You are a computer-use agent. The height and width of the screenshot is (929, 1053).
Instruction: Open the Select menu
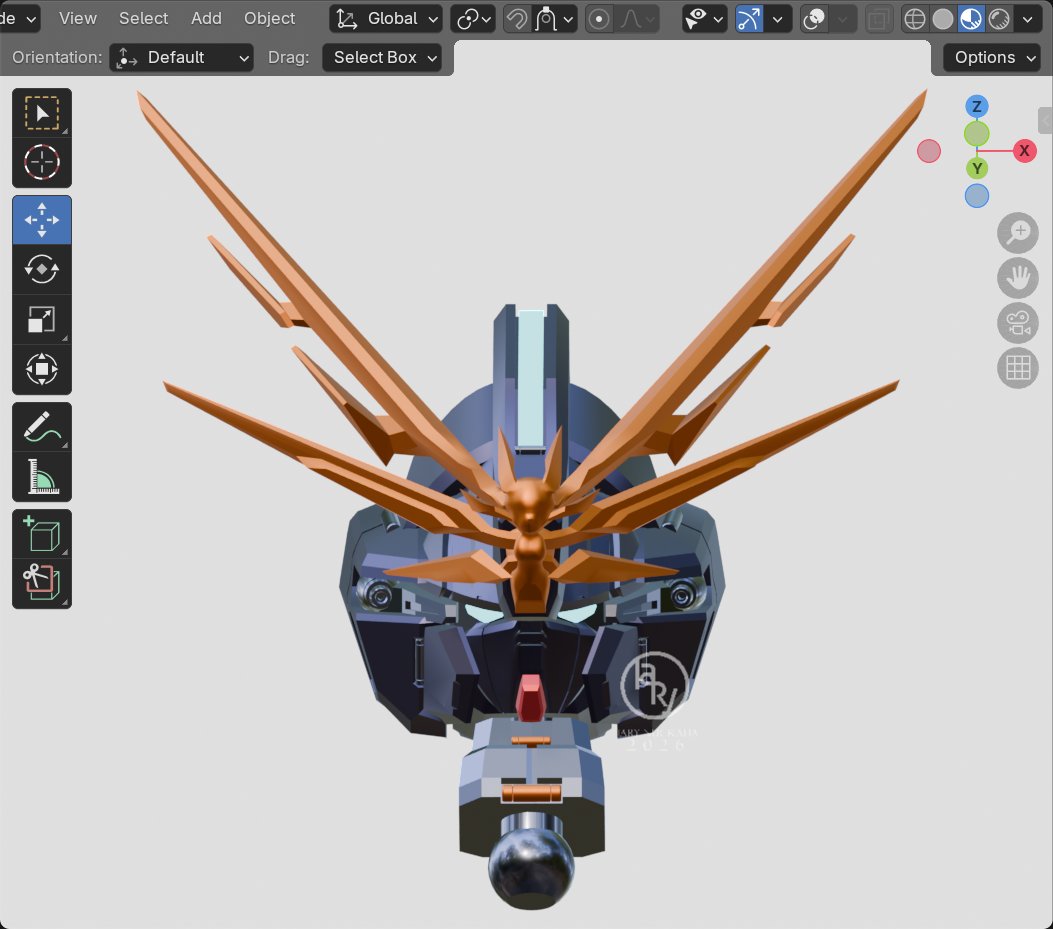[x=144, y=19]
